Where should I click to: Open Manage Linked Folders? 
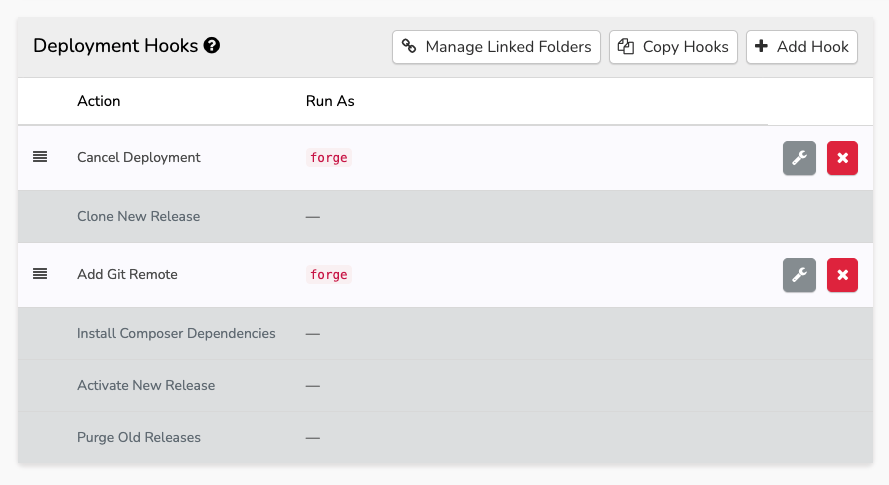coord(497,47)
